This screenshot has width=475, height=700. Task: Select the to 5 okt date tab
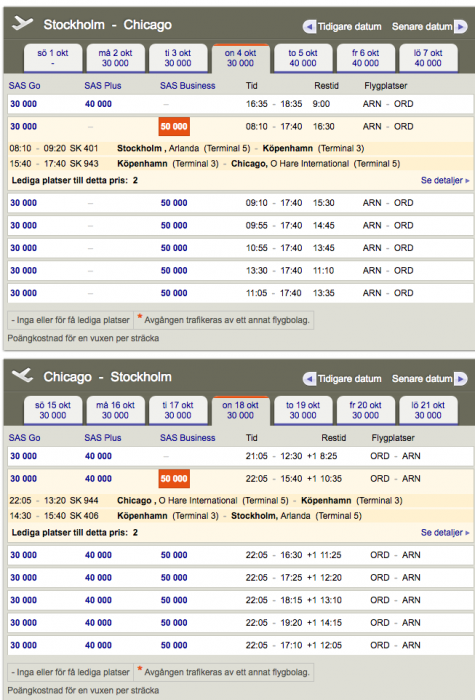(x=303, y=58)
